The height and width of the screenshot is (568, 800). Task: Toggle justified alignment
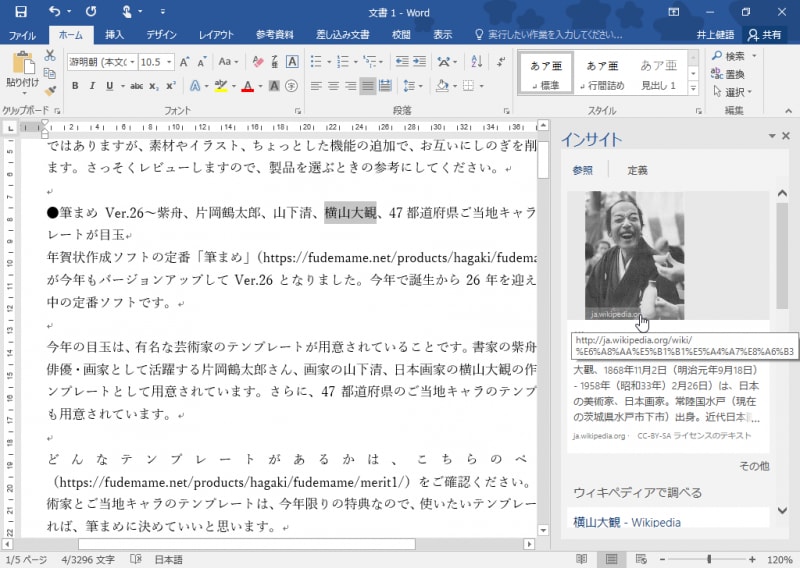point(368,86)
